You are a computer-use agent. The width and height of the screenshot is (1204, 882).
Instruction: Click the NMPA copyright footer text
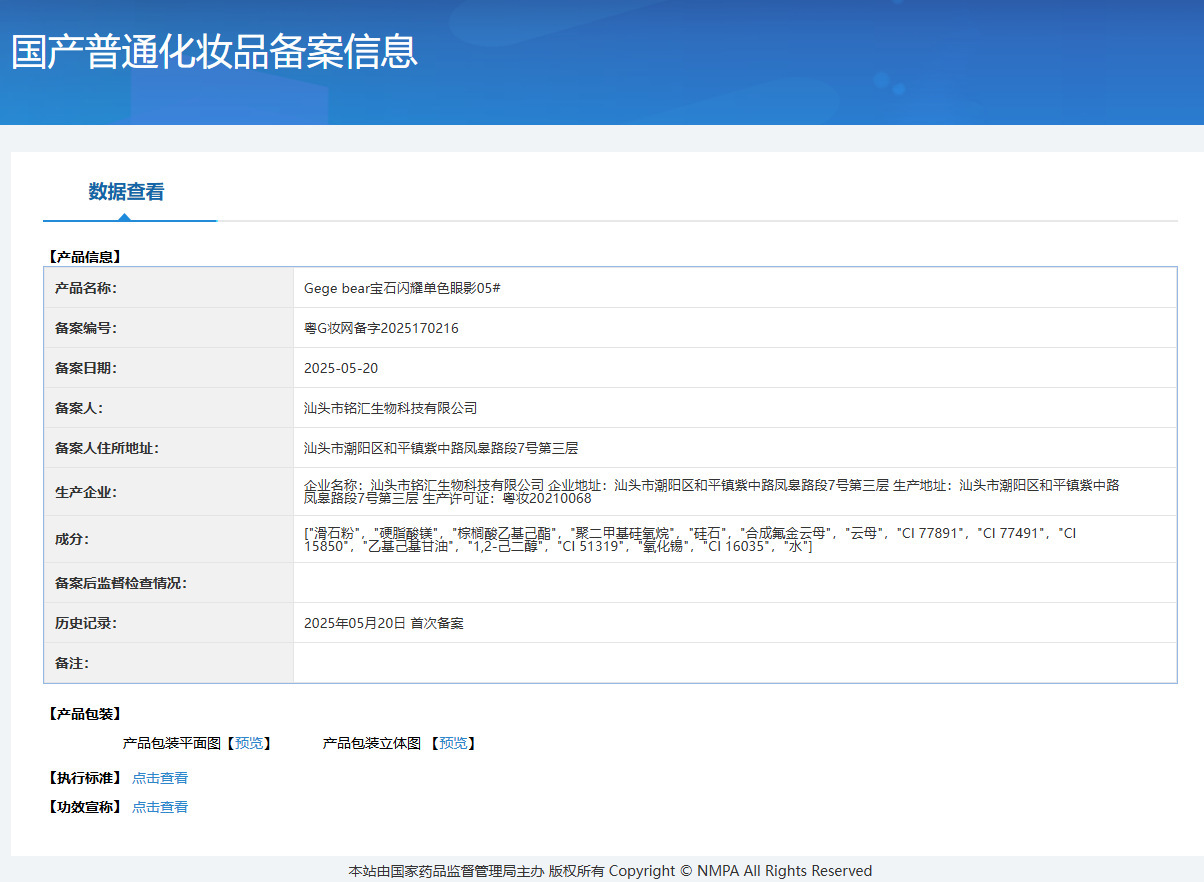pos(610,871)
